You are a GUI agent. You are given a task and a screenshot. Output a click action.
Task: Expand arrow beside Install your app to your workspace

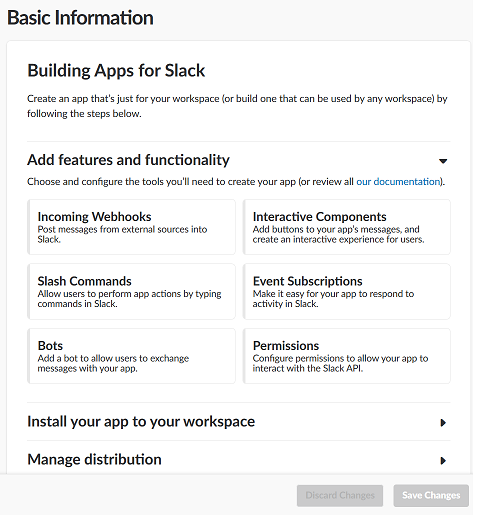click(x=443, y=423)
